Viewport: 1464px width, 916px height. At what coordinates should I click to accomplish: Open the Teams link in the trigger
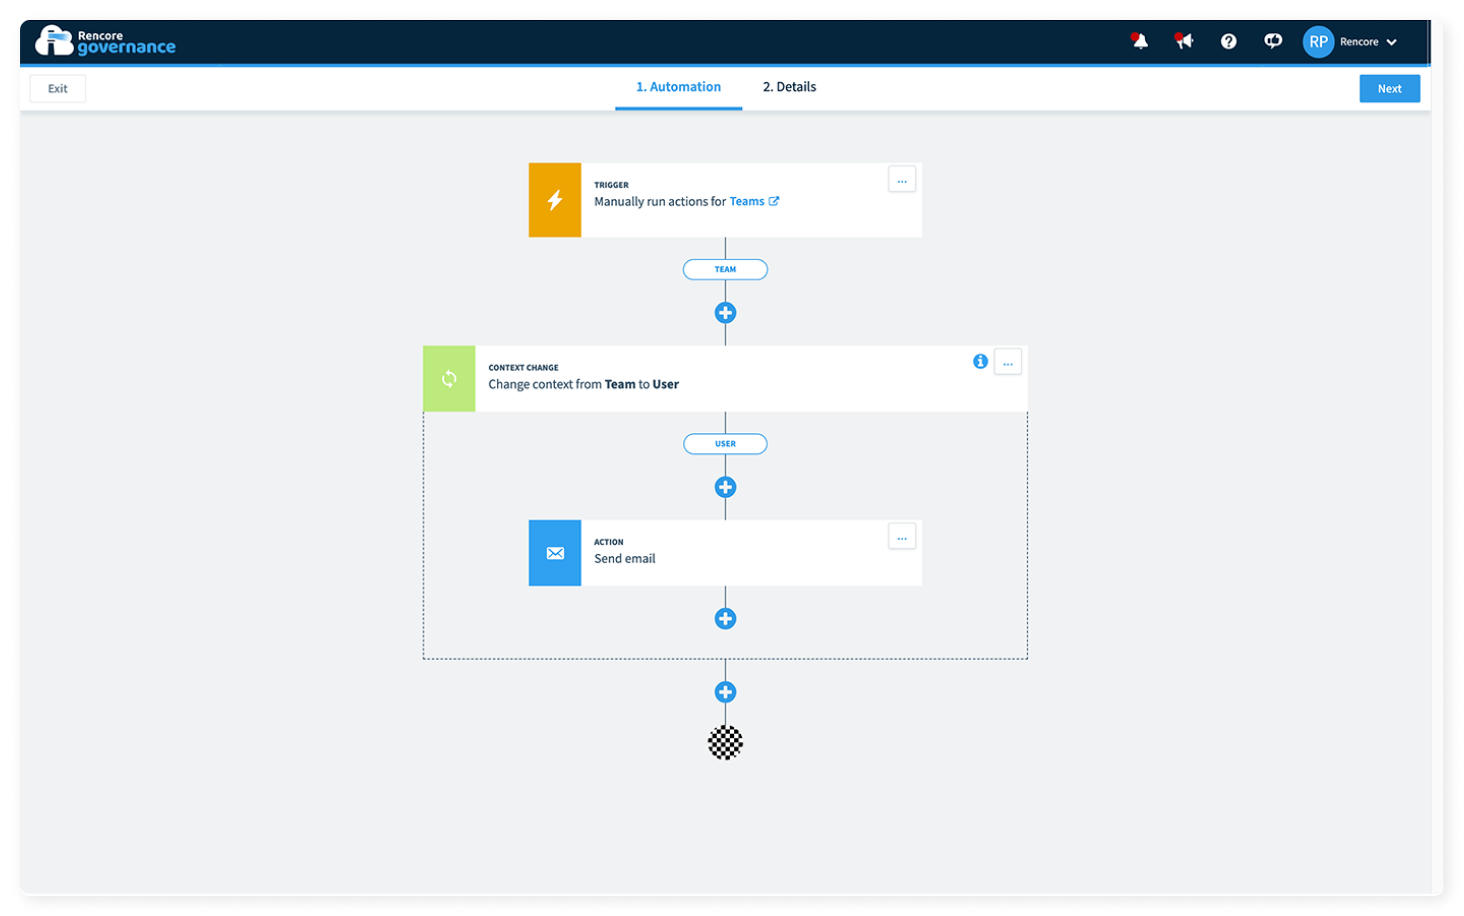click(754, 201)
